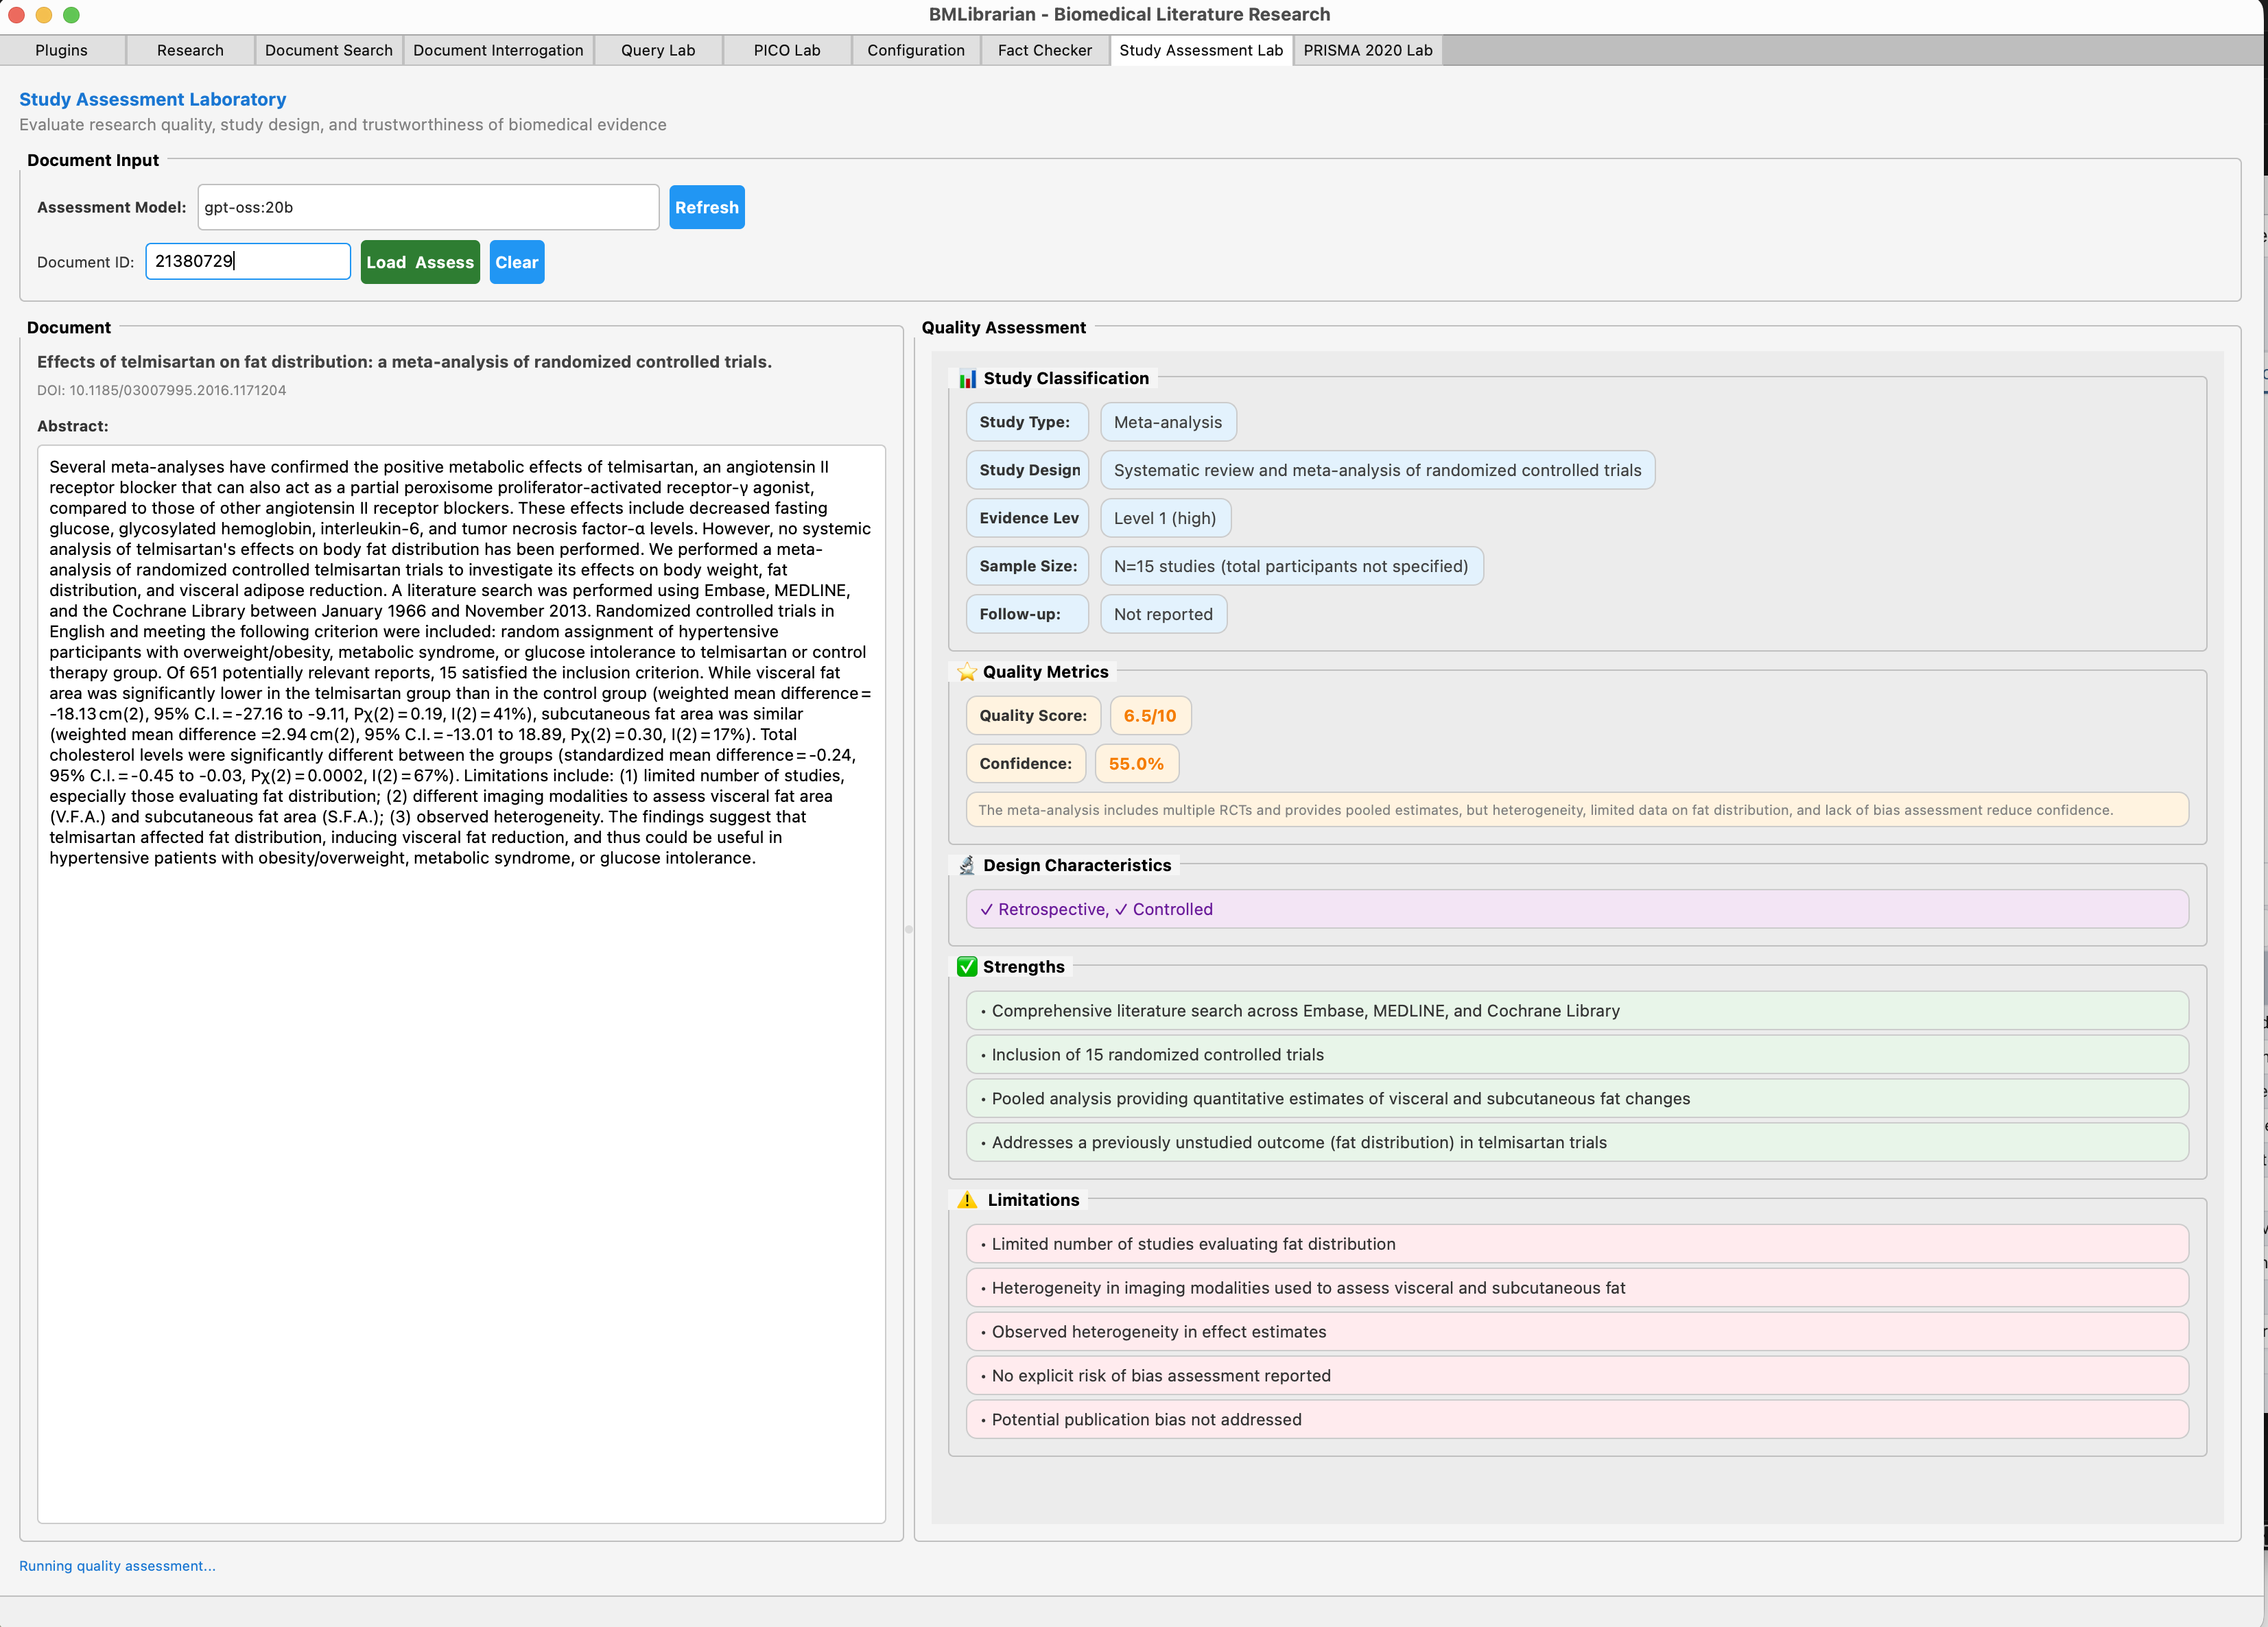2268x1627 pixels.
Task: Click the Quality Metrics star icon
Action: click(x=966, y=672)
